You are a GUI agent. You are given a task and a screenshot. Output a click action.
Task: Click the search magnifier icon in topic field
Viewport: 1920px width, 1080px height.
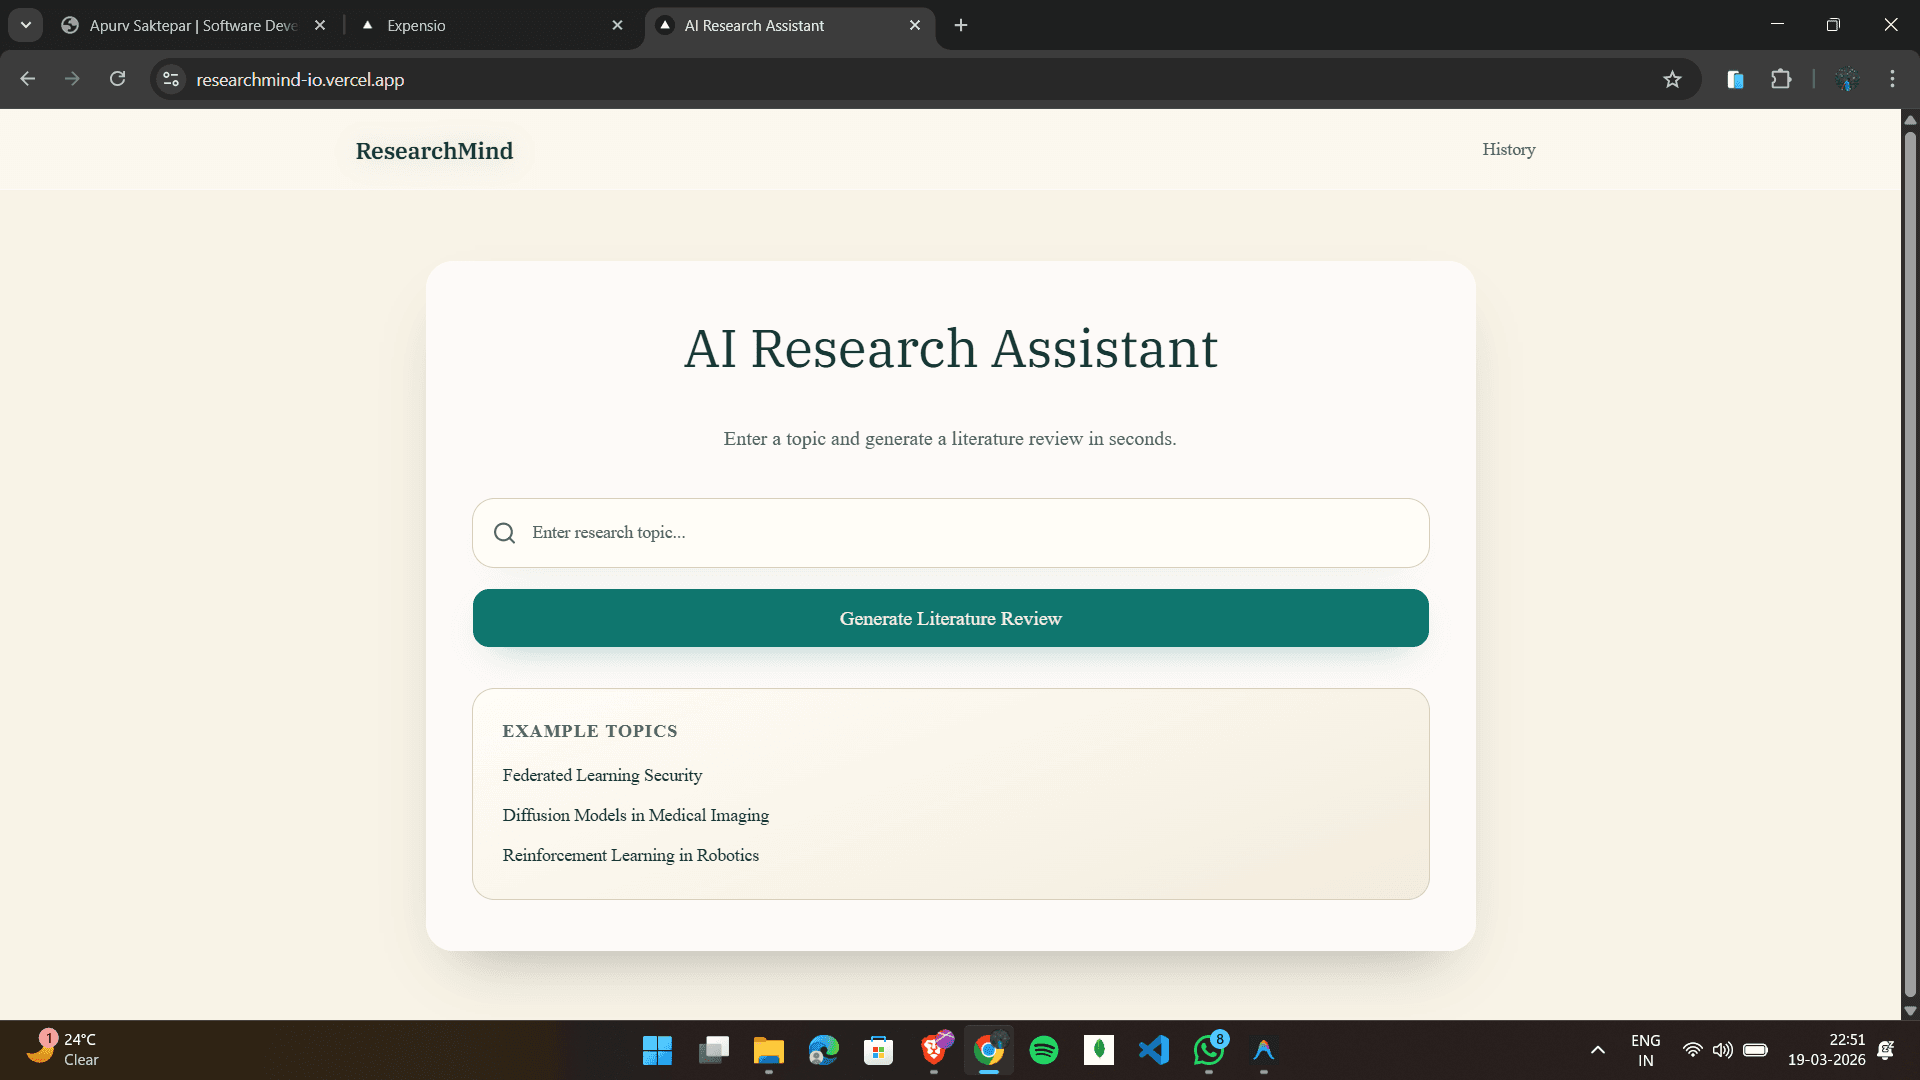[x=505, y=533]
